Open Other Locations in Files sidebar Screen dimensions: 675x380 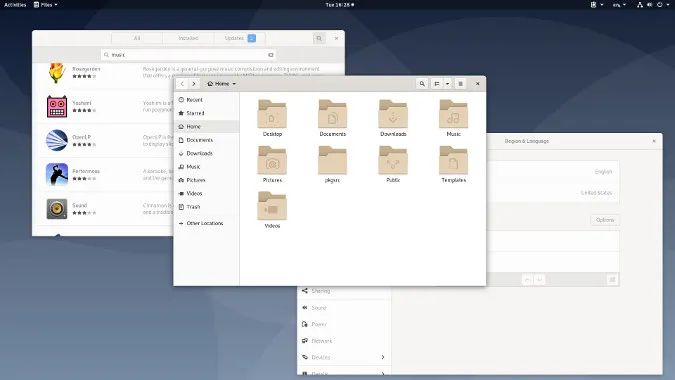click(207, 223)
